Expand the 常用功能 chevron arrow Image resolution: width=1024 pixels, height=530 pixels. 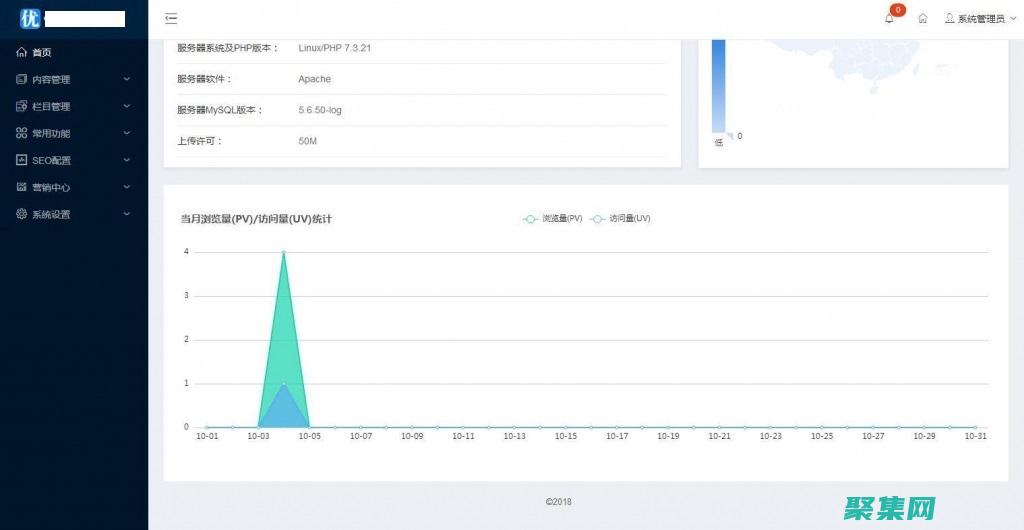pyautogui.click(x=127, y=133)
